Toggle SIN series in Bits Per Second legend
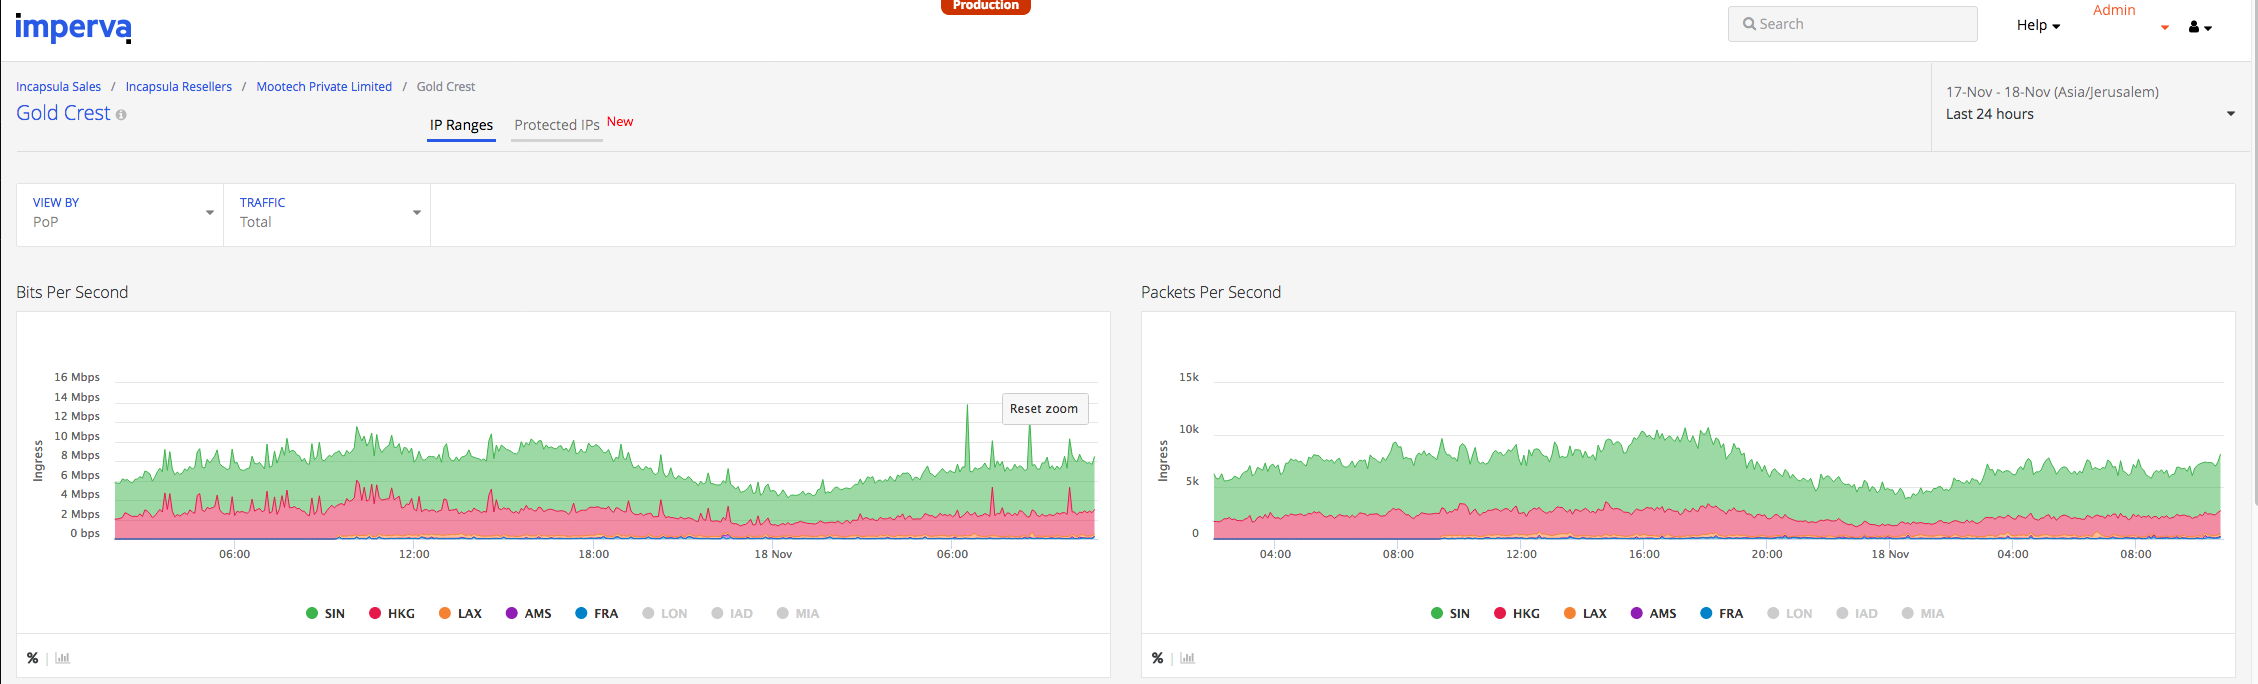Screen dimensions: 2258x684 click(325, 613)
